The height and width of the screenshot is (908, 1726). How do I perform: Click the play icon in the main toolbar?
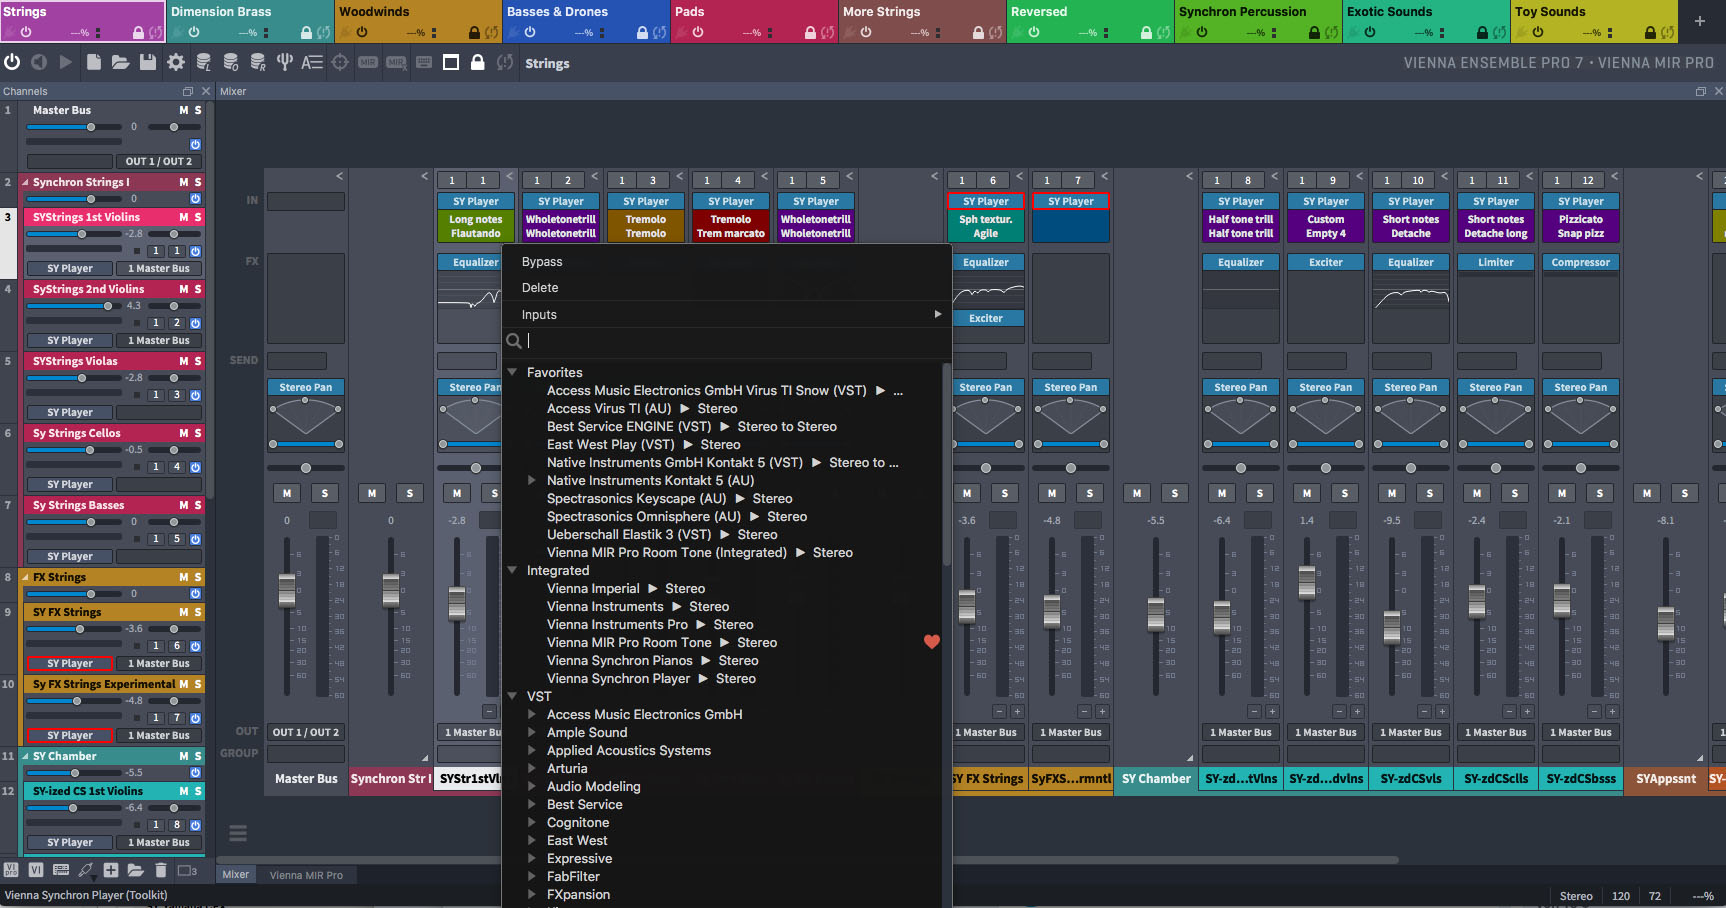(65, 62)
